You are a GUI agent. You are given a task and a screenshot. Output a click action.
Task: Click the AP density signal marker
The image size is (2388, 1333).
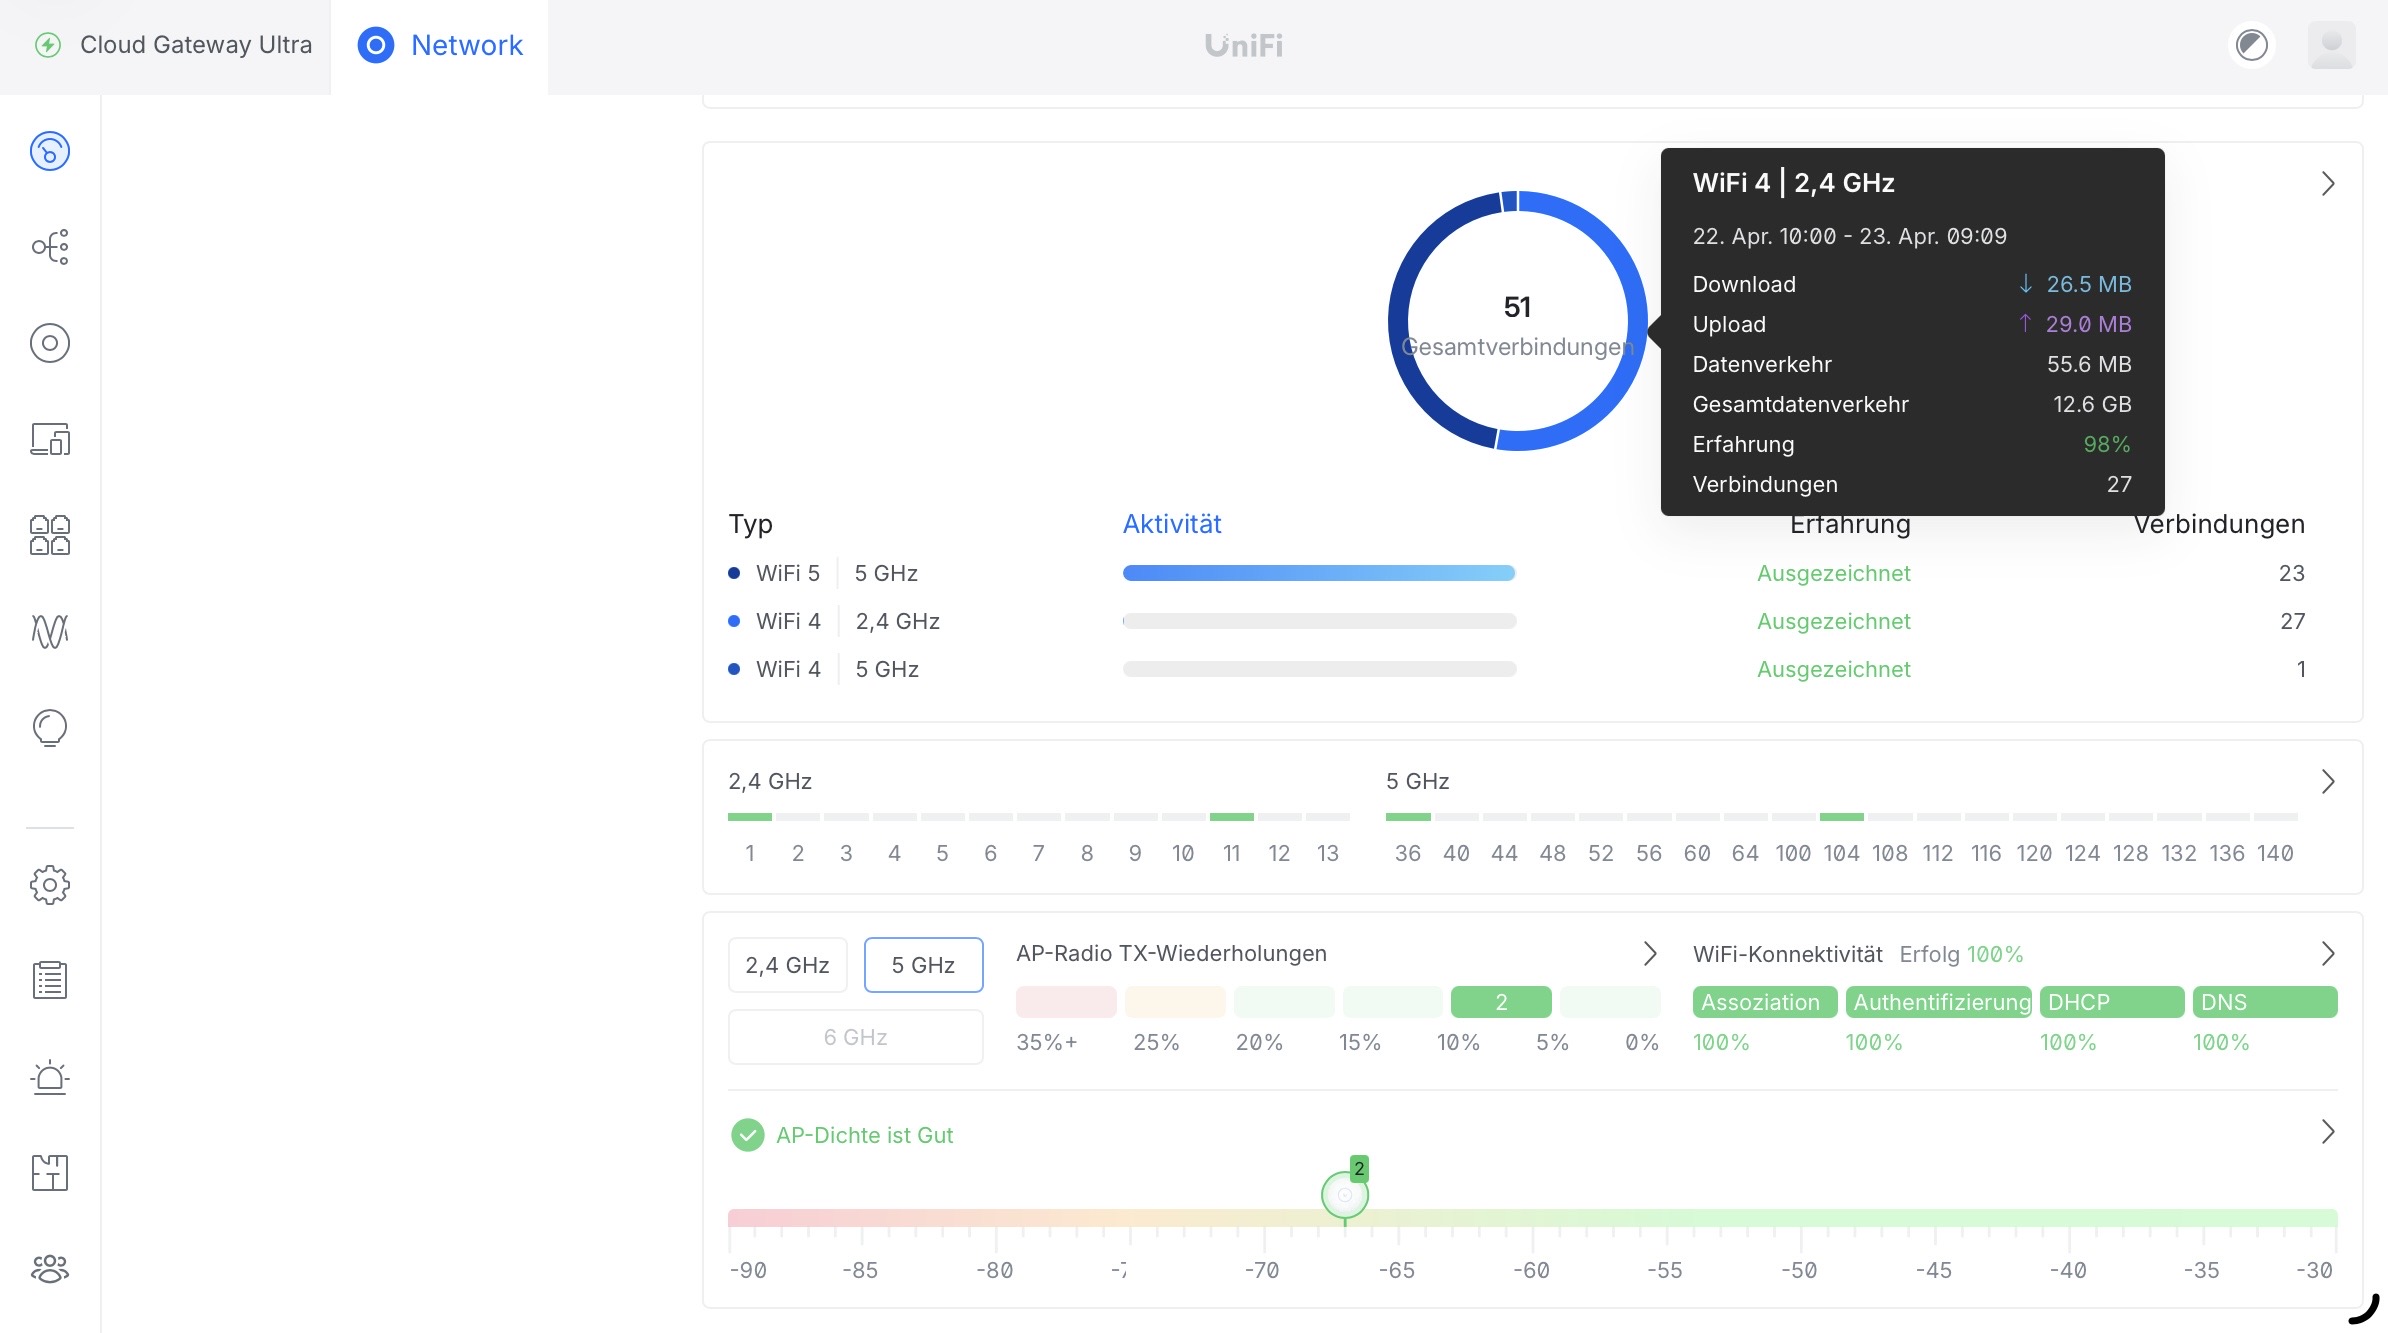click(x=1344, y=1195)
